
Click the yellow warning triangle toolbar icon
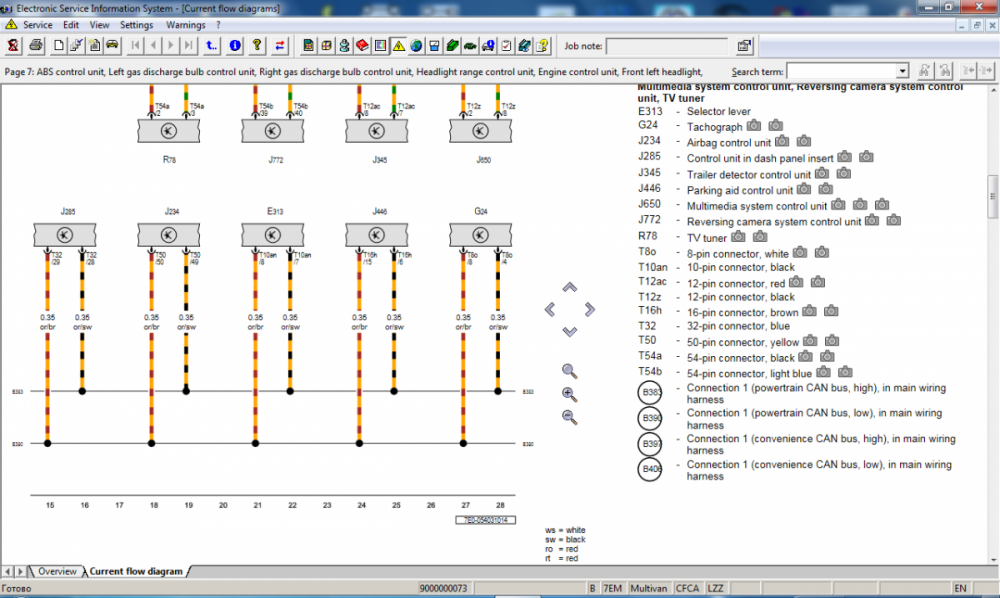398,45
